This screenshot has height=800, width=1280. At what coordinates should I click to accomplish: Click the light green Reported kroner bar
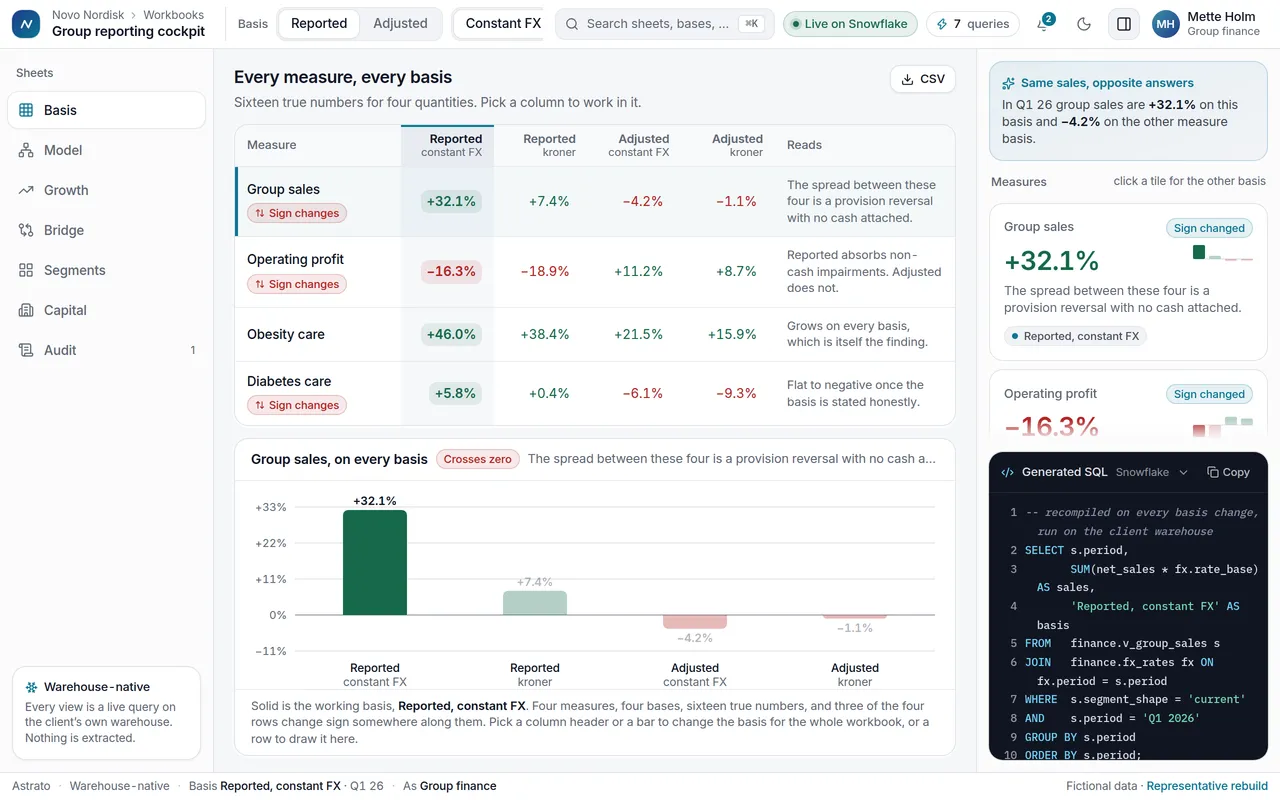[535, 603]
